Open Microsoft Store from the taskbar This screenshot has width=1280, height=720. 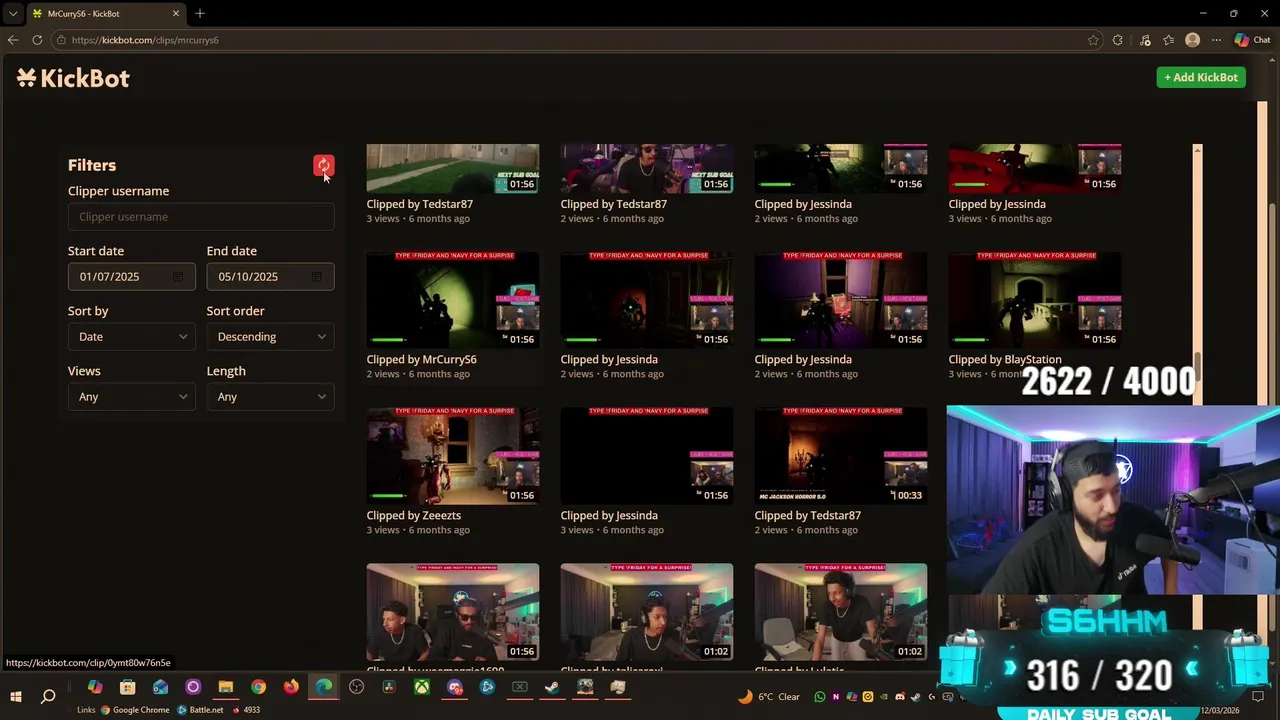tap(127, 687)
